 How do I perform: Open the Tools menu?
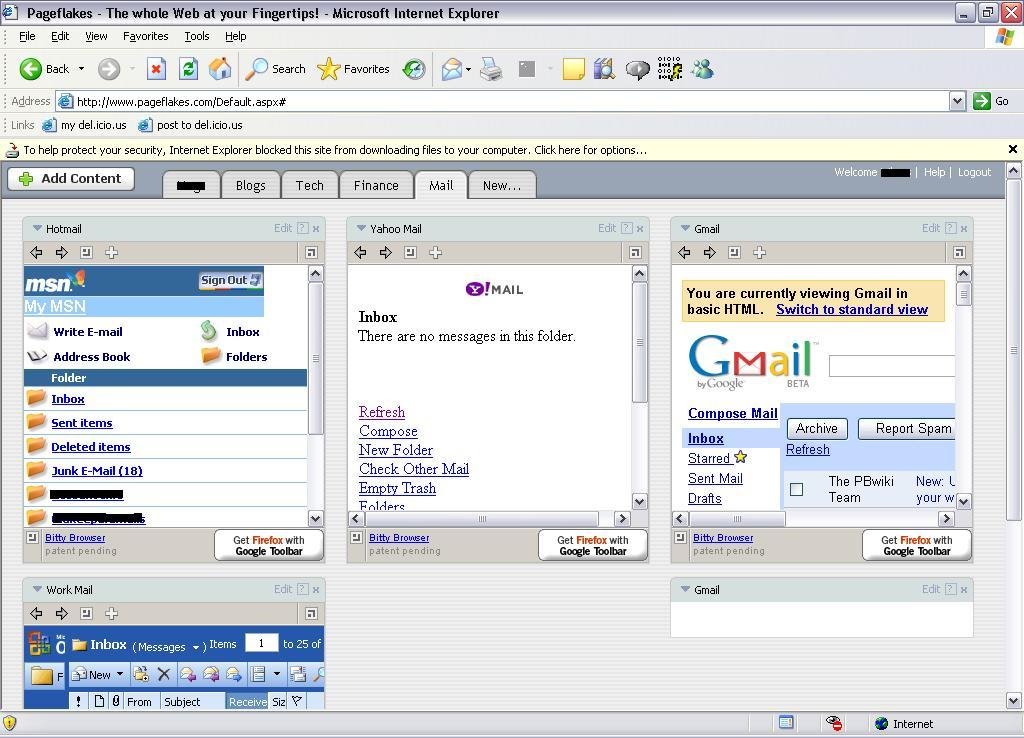(197, 36)
